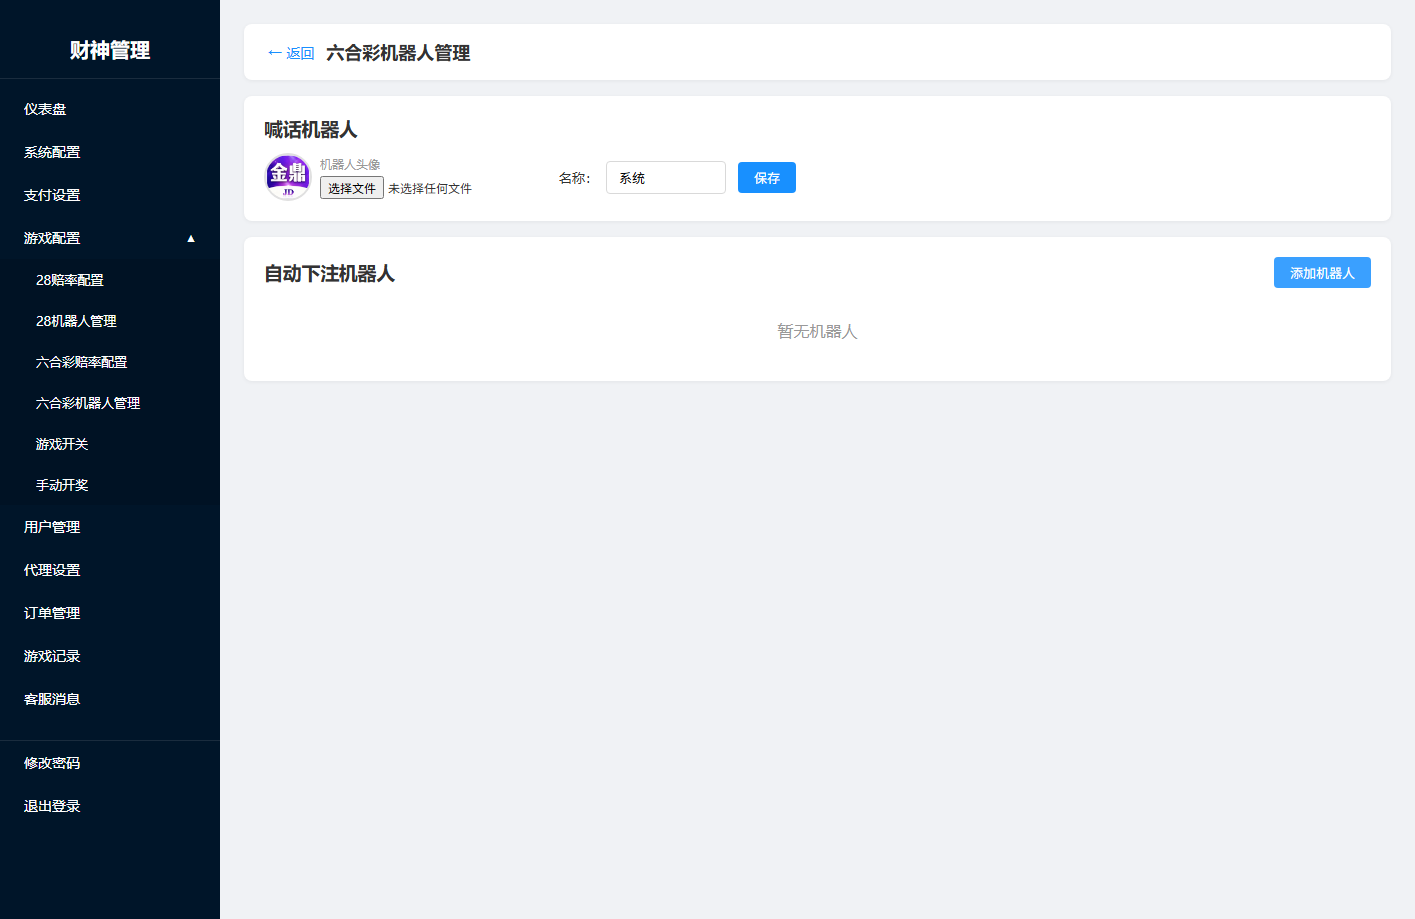
Task: Click the 机器人头像 label
Action: tap(350, 164)
